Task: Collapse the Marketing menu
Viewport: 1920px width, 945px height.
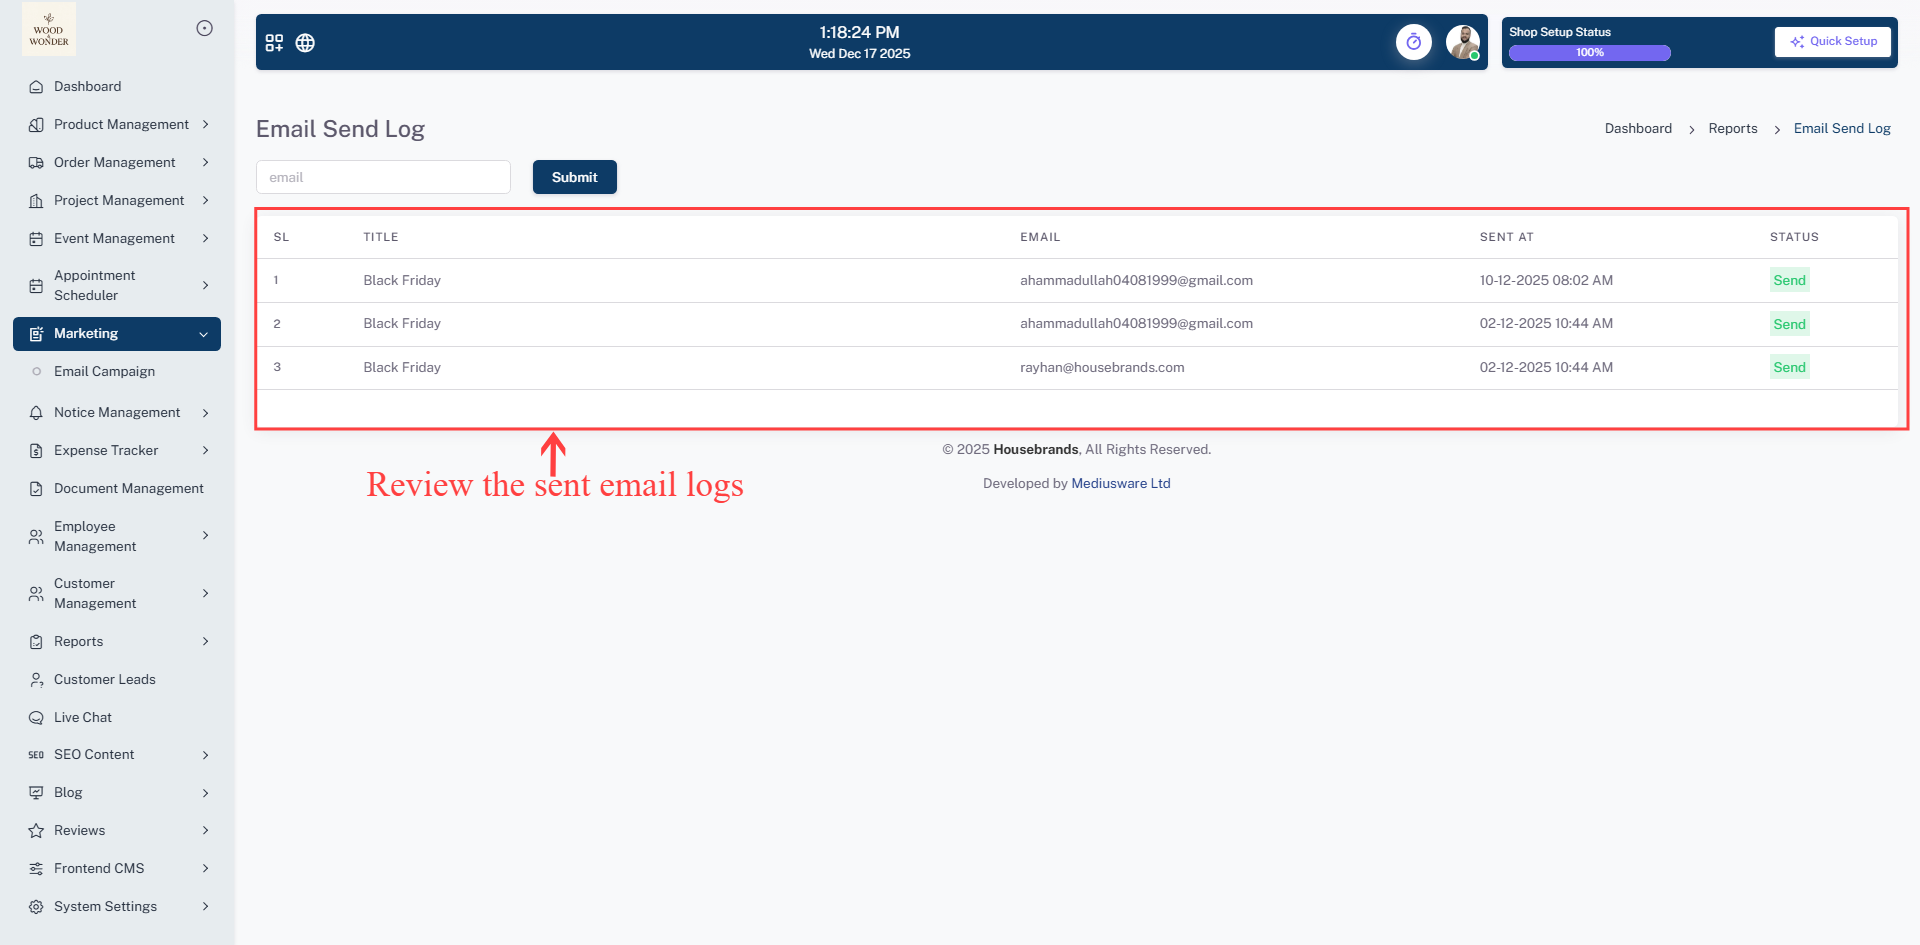Action: (x=203, y=334)
